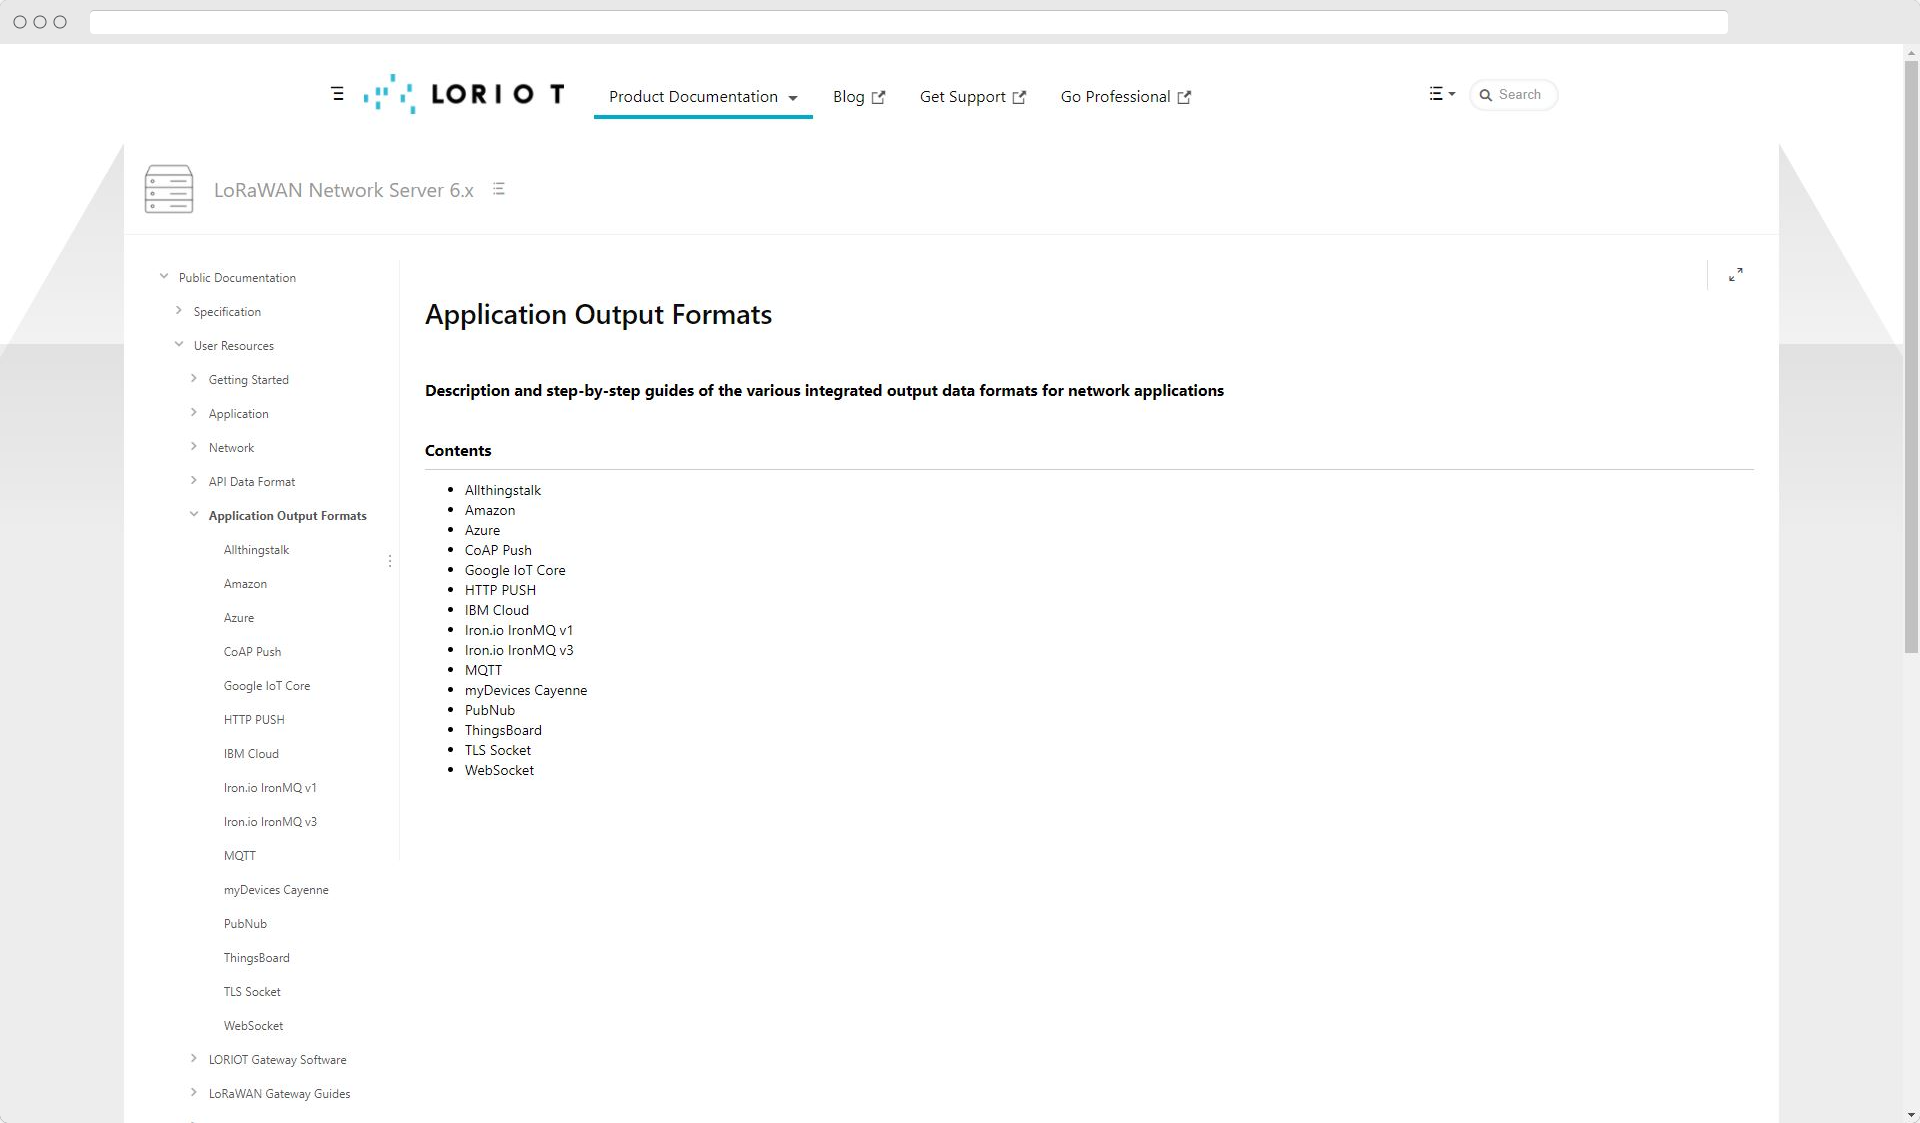This screenshot has width=1920, height=1123.
Task: Select CoAP Push in the sidebar tree
Action: pyautogui.click(x=252, y=652)
